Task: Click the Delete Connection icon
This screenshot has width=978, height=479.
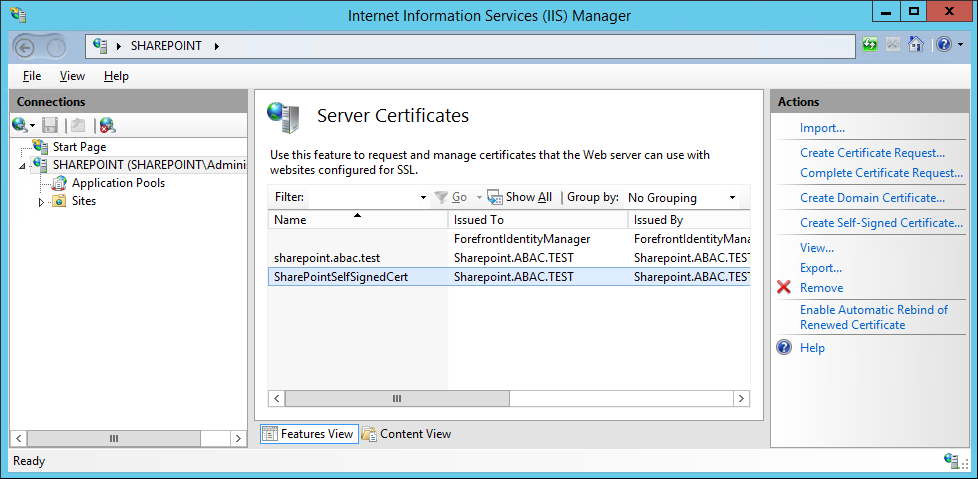Action: pos(107,125)
